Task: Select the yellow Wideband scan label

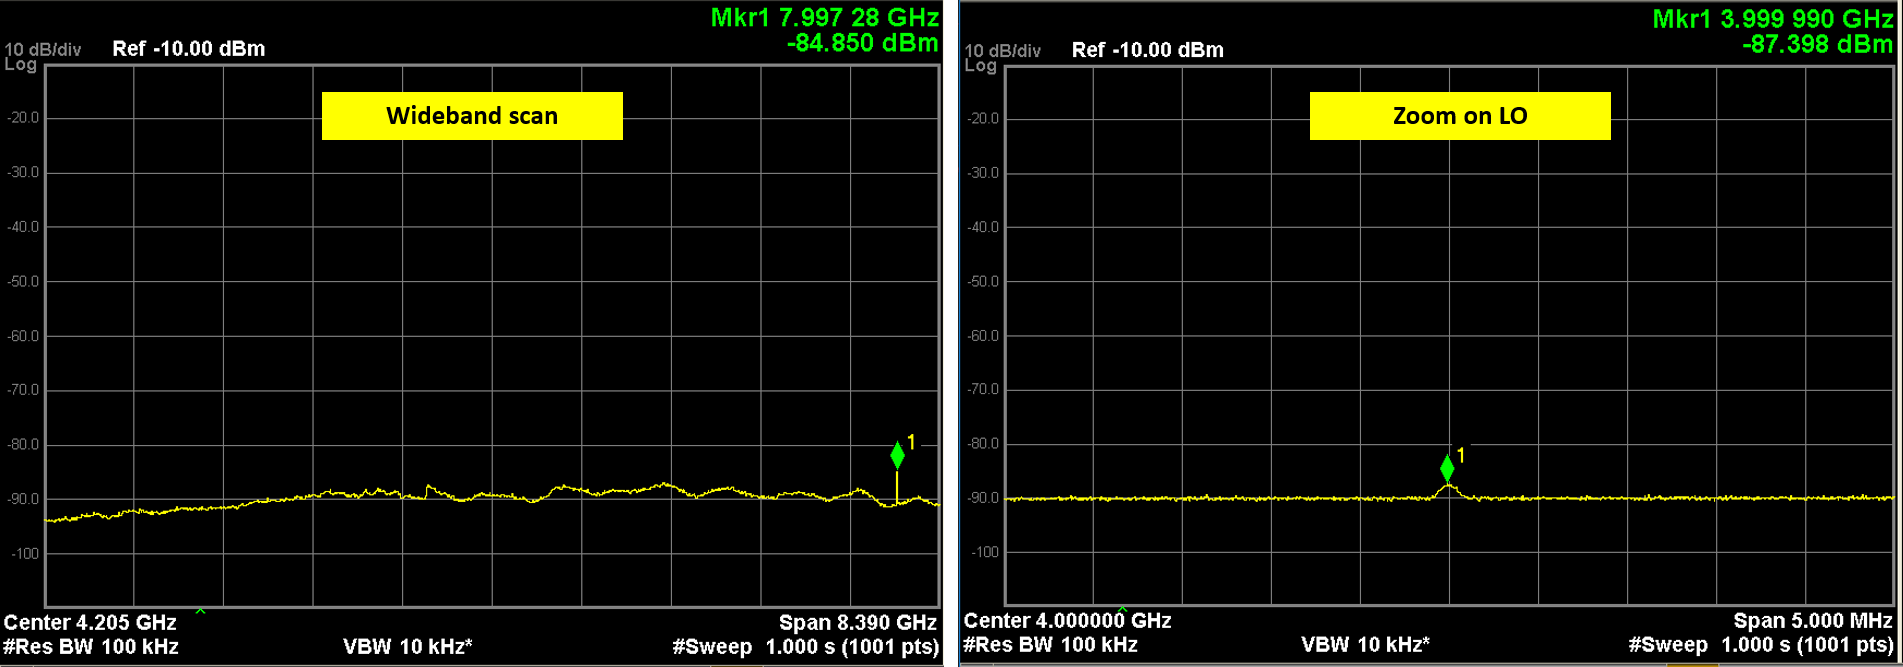Action: point(472,116)
